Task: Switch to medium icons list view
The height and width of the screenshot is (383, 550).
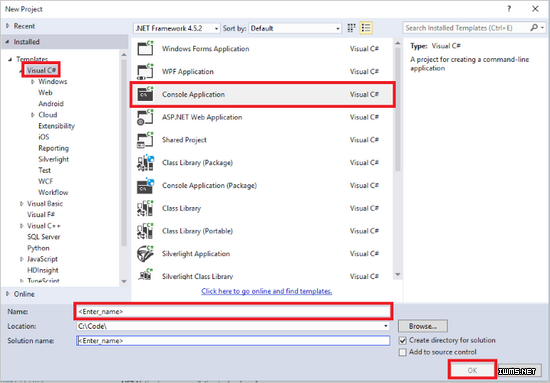Action: click(x=366, y=28)
